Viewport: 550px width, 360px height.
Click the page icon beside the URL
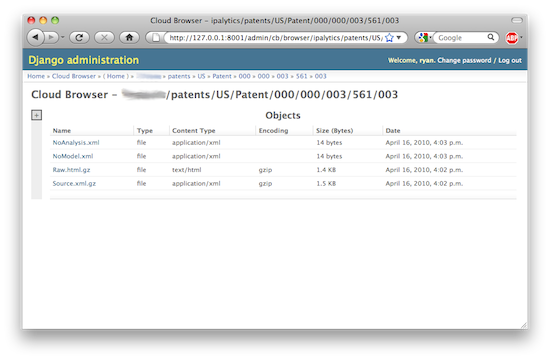pos(156,38)
